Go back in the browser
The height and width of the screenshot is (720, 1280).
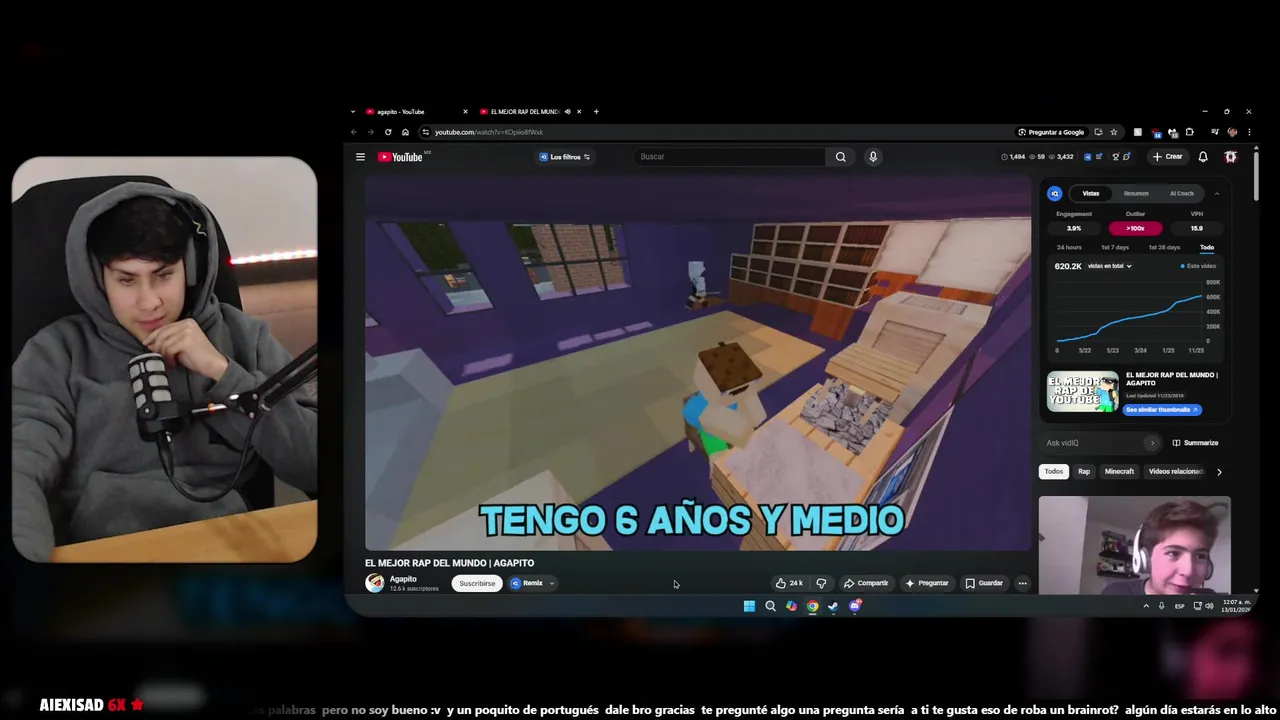(353, 132)
